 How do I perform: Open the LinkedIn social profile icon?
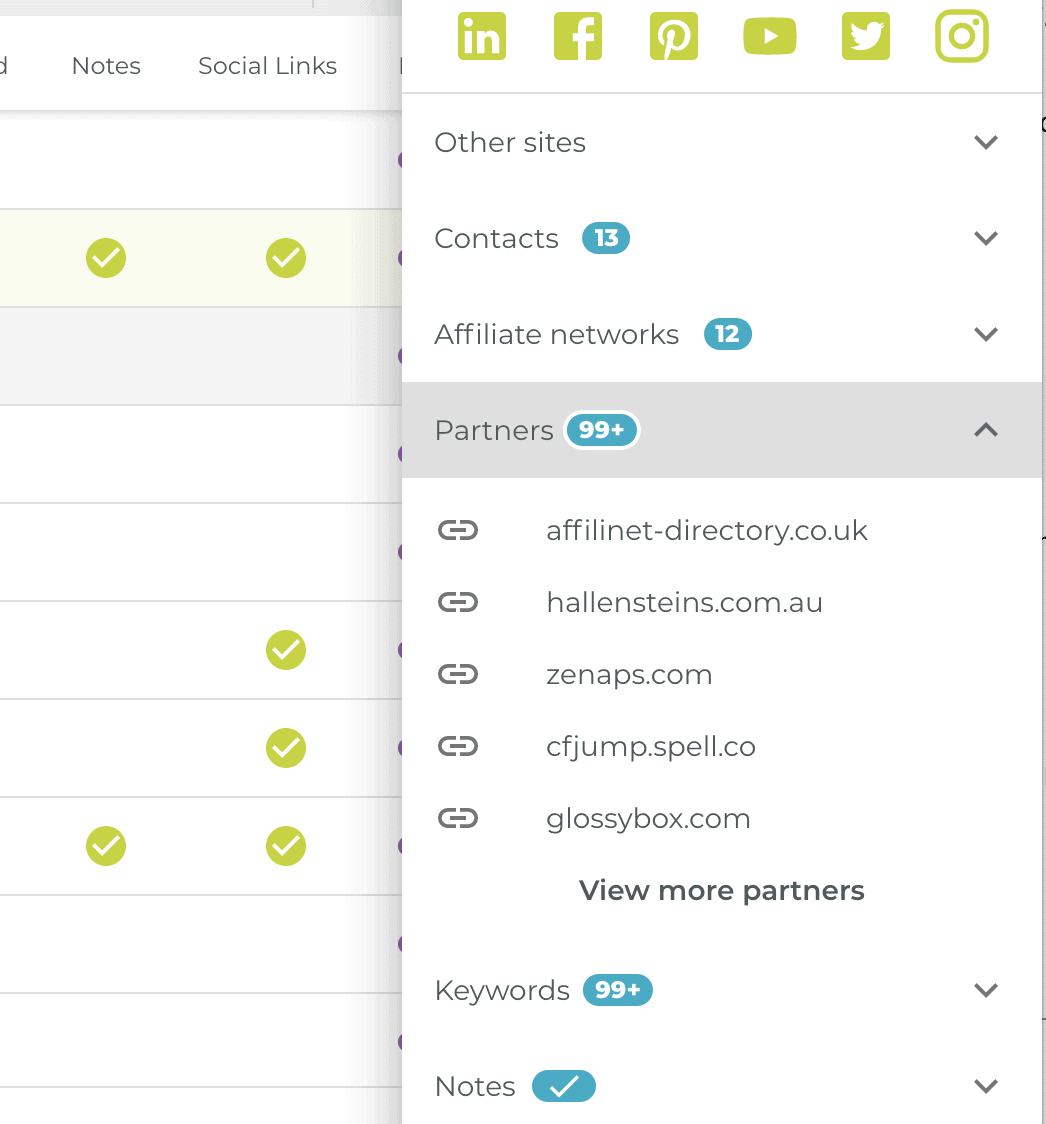pyautogui.click(x=481, y=36)
